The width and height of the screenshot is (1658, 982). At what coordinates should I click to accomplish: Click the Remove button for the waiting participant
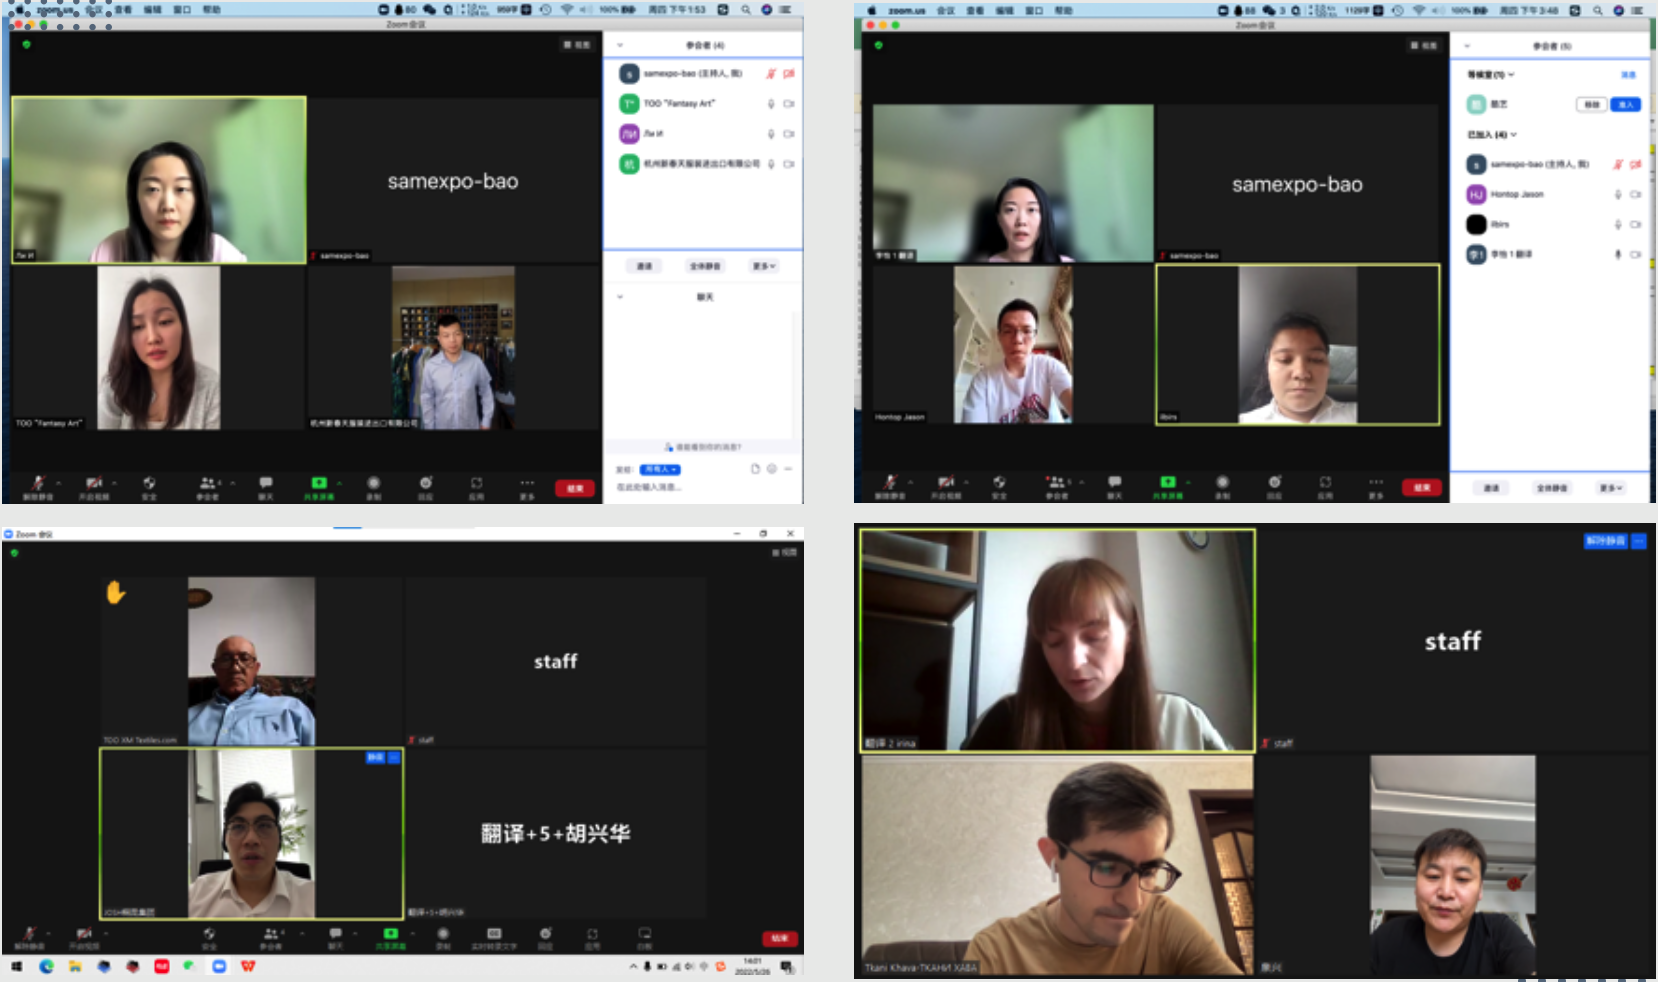[x=1592, y=105]
